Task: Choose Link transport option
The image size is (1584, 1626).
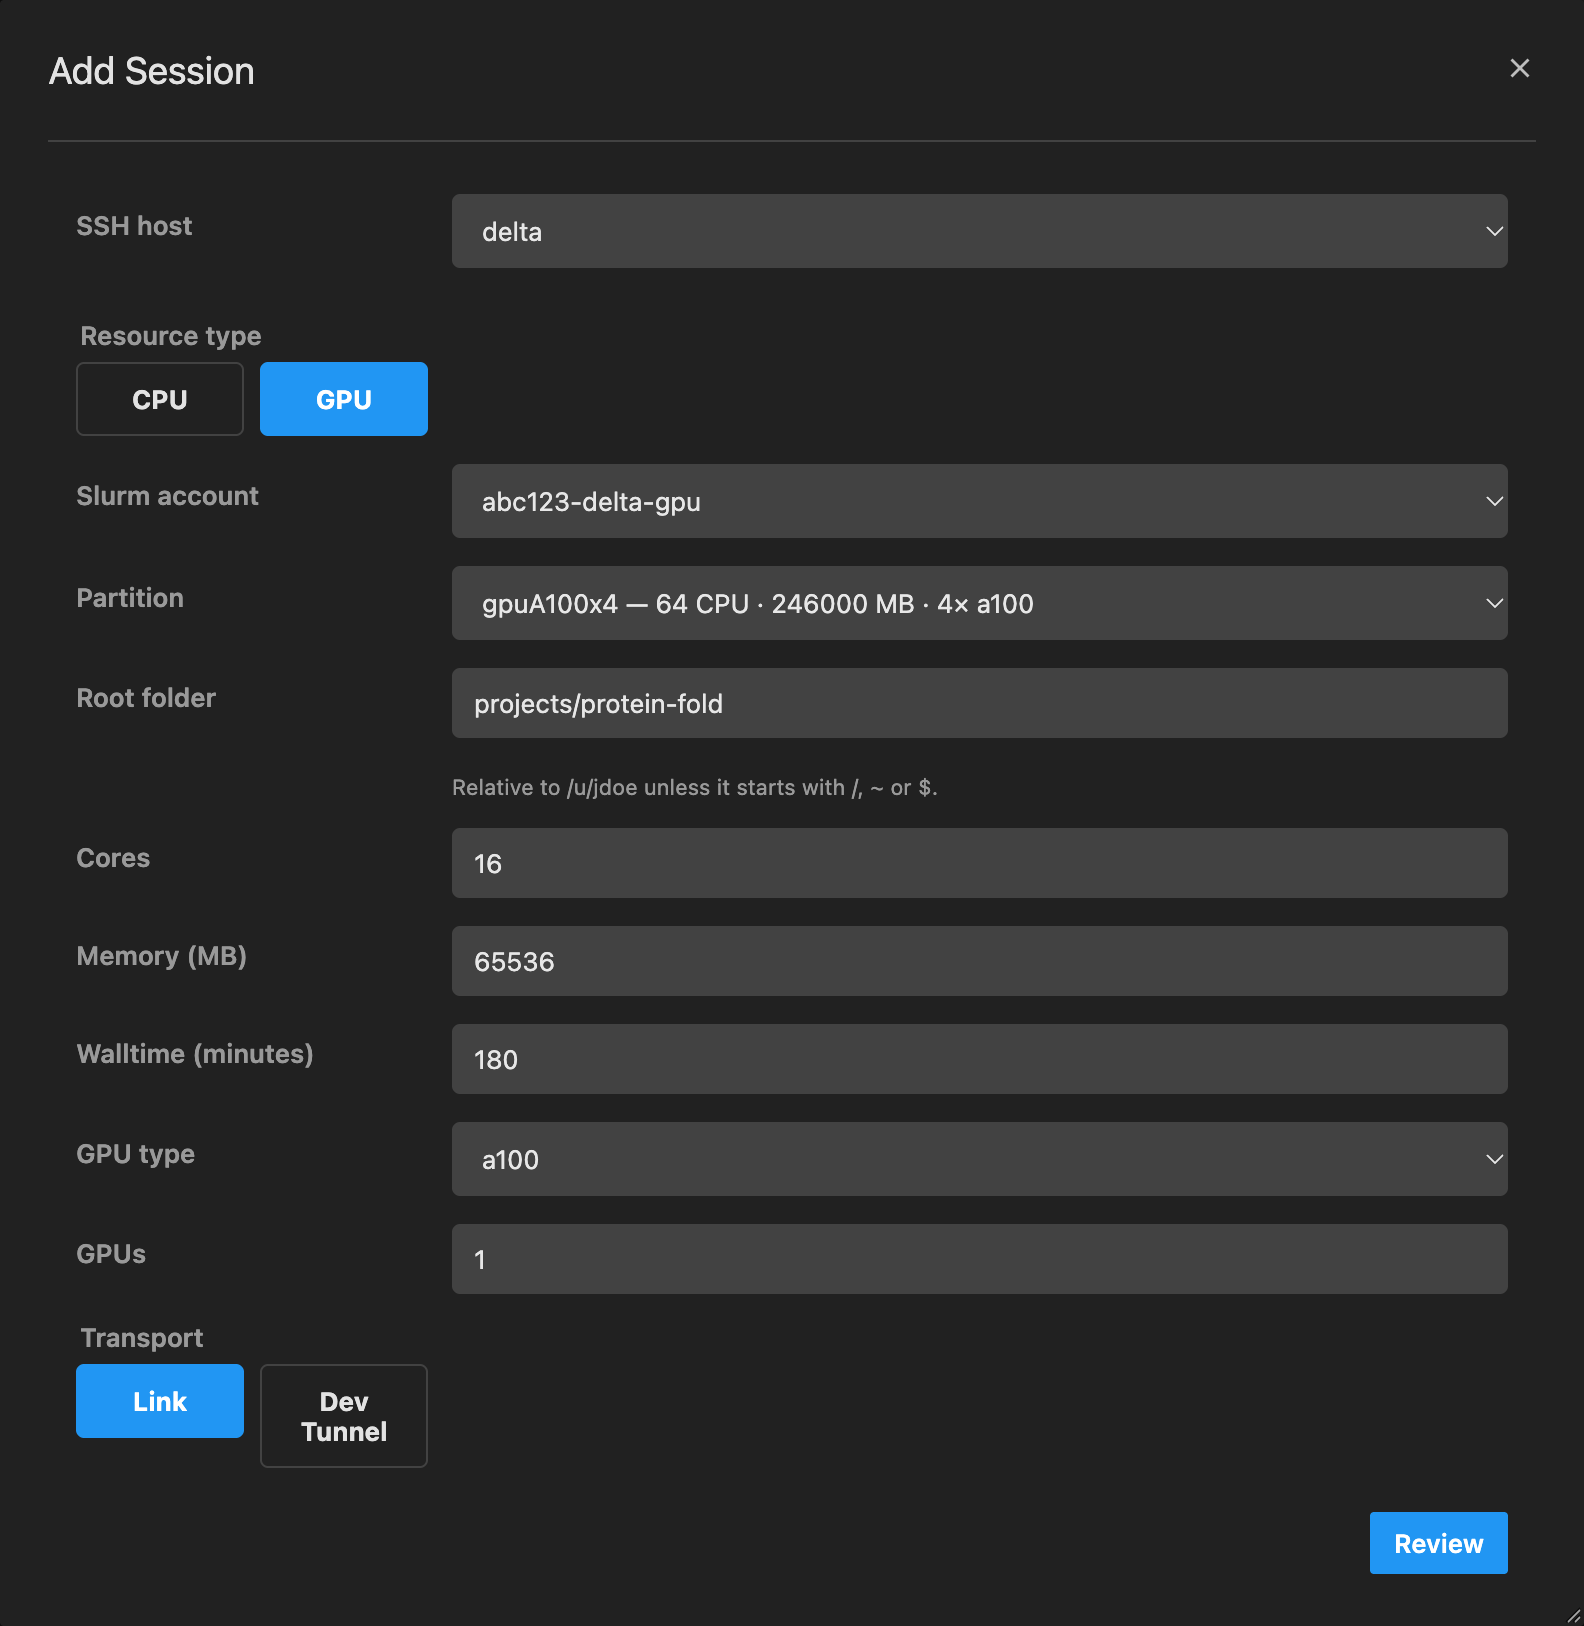Action: click(160, 1401)
